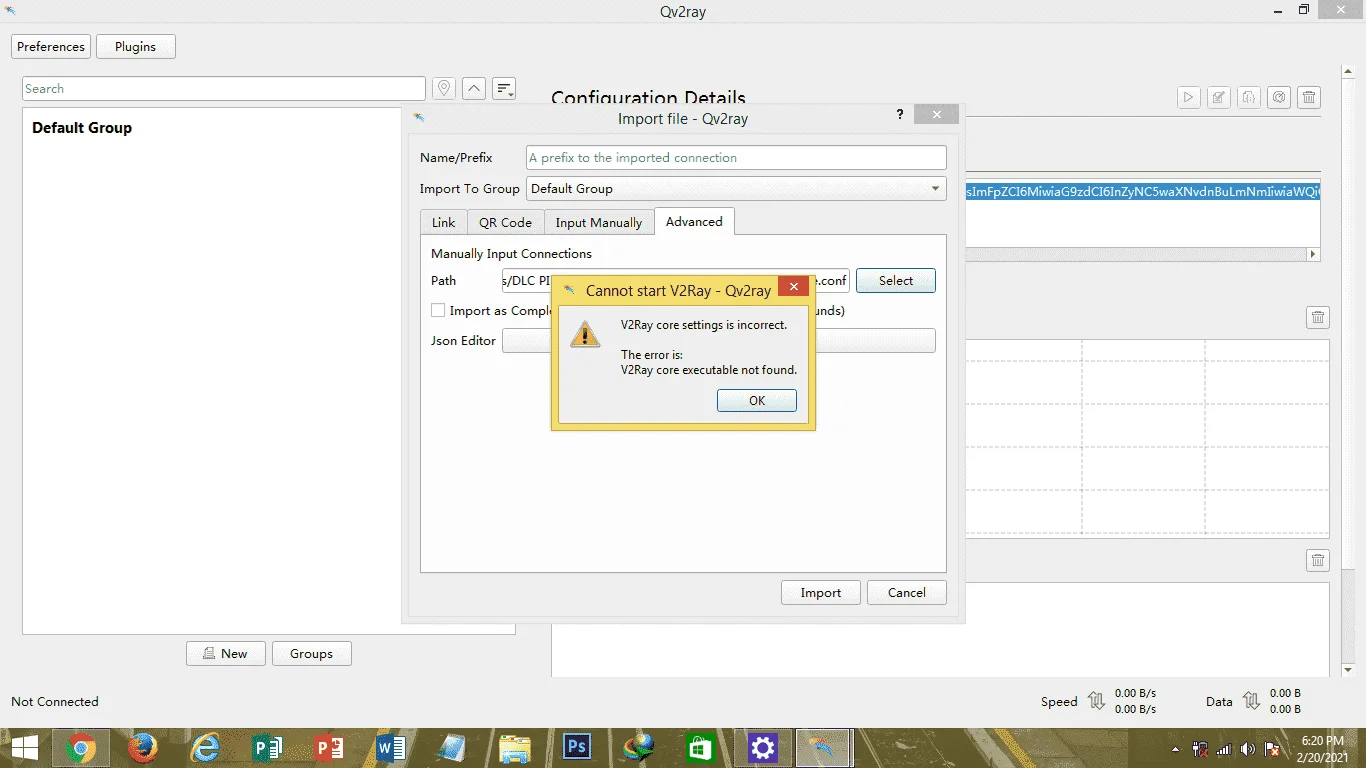Select Default Group in the connection list
The height and width of the screenshot is (768, 1366).
pos(82,128)
